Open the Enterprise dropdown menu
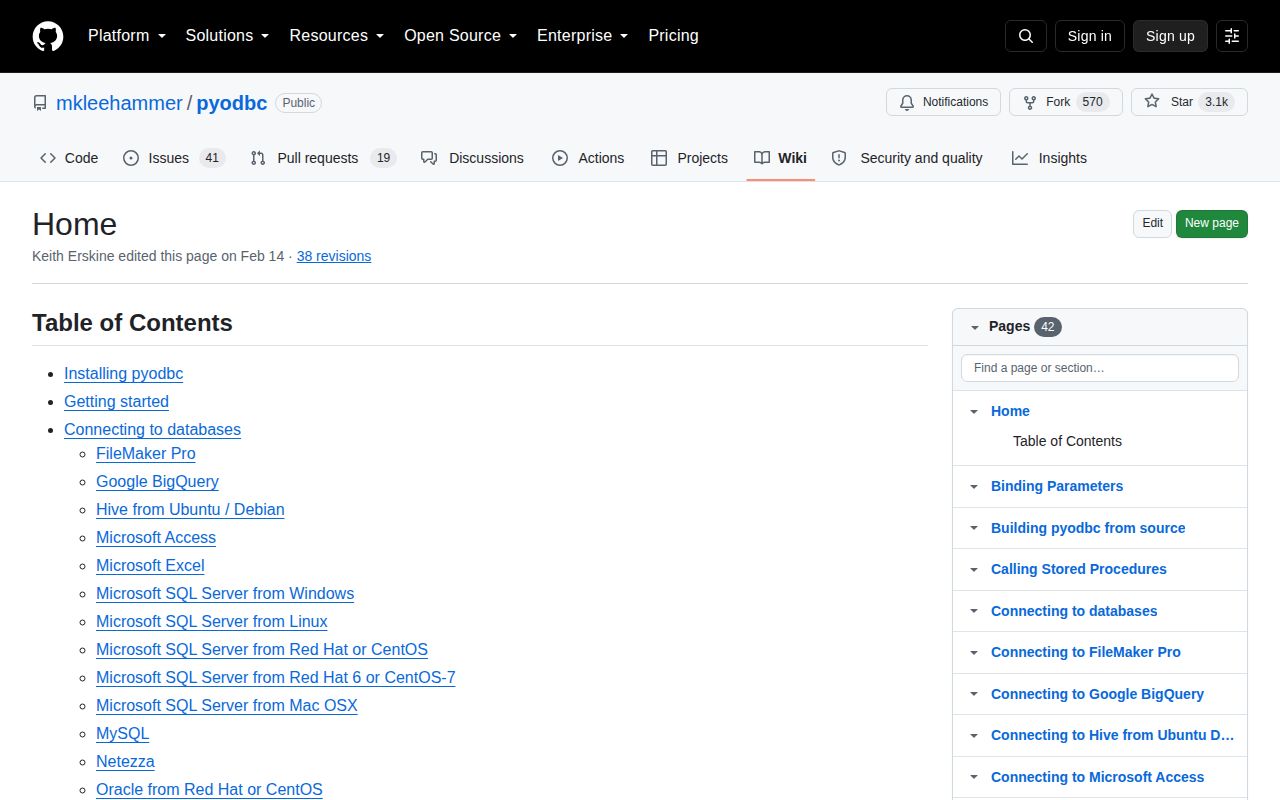 pyautogui.click(x=582, y=36)
